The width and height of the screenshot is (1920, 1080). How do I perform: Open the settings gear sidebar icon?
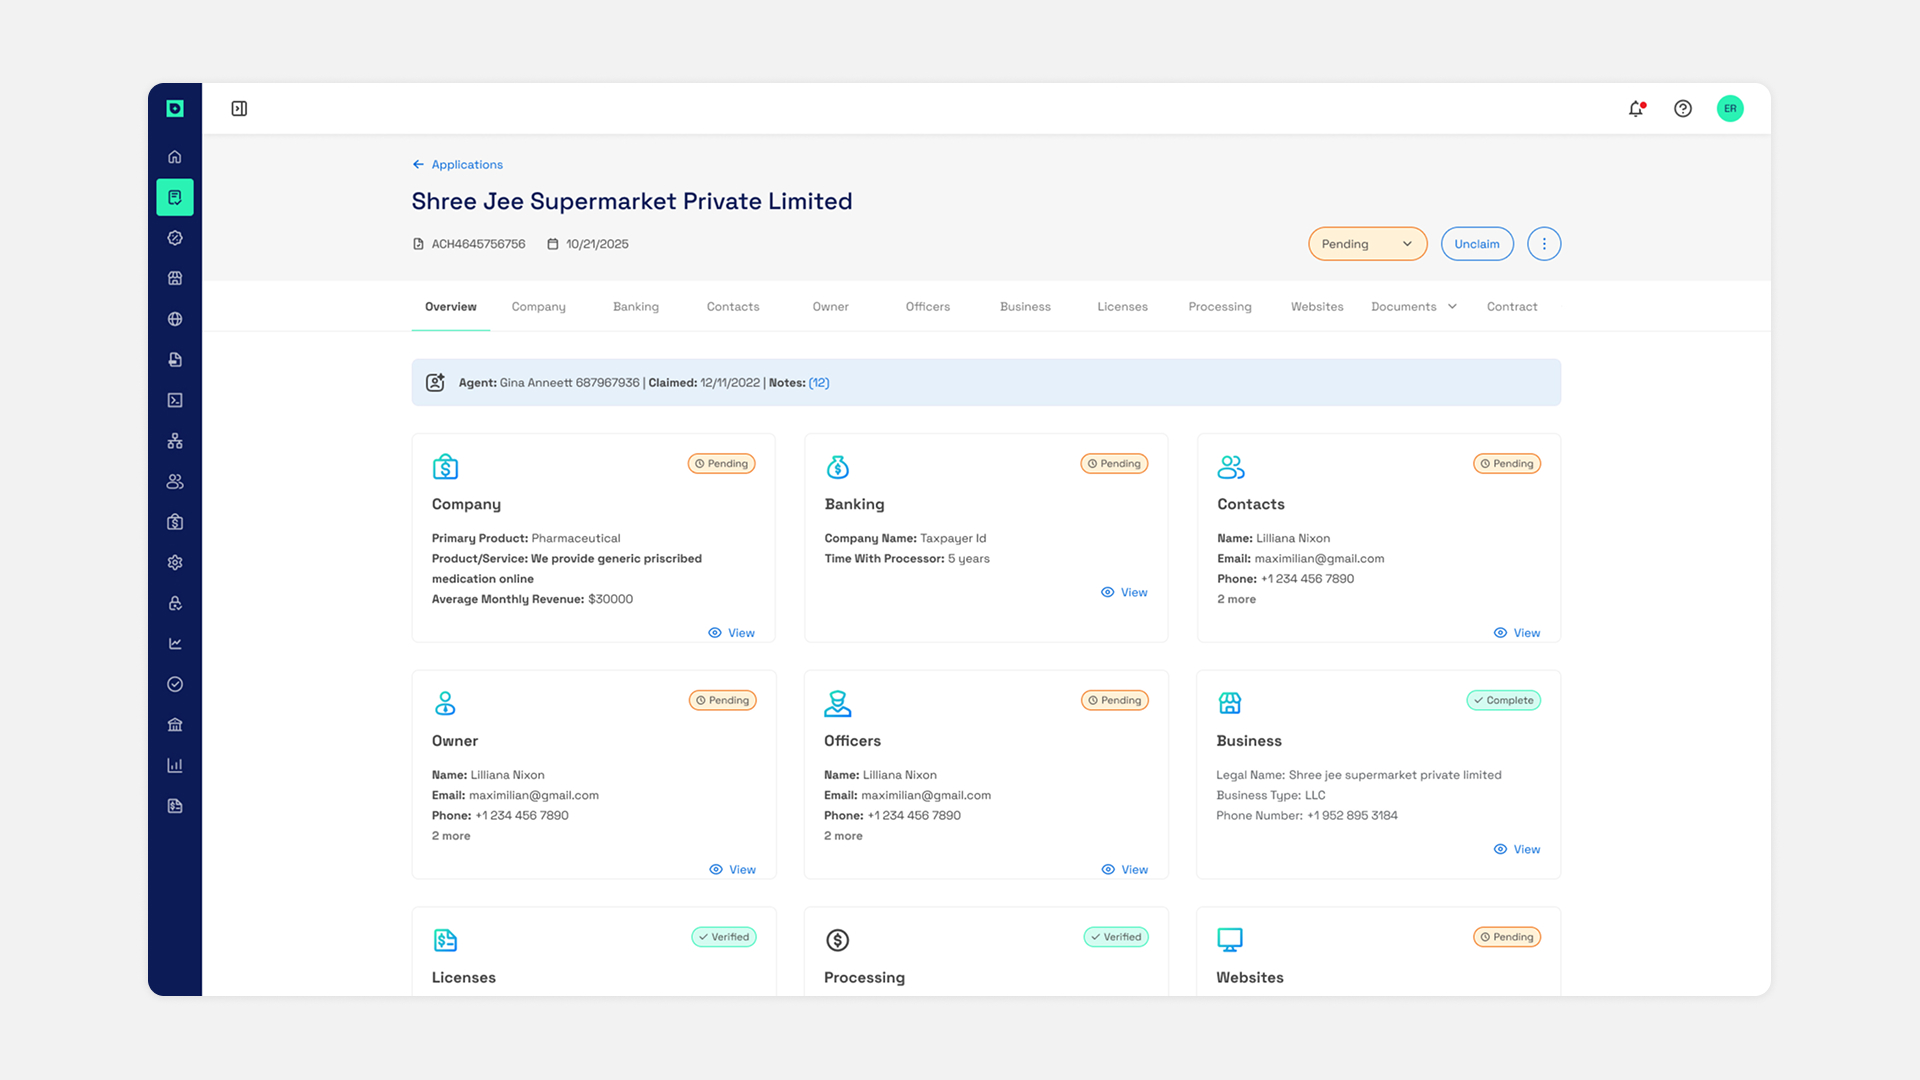175,563
